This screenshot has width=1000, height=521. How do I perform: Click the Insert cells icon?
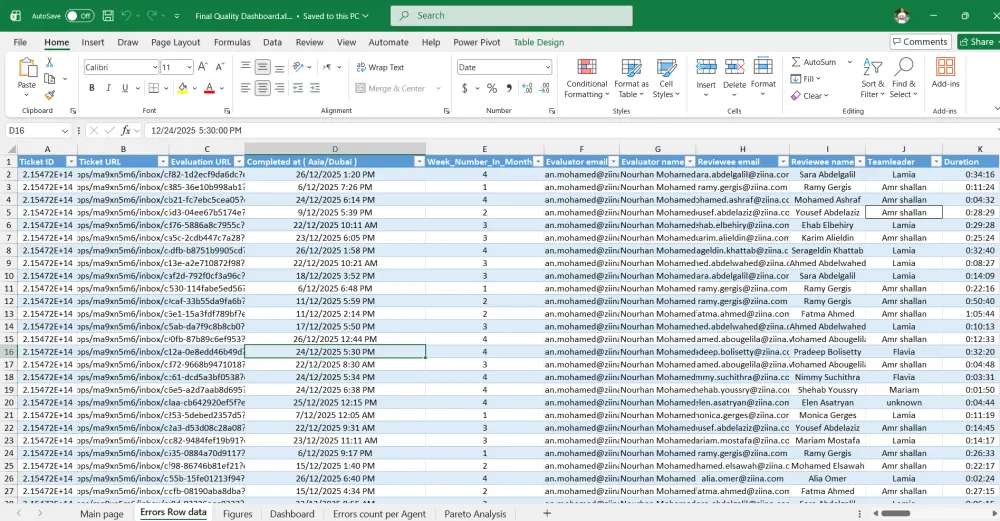706,67
